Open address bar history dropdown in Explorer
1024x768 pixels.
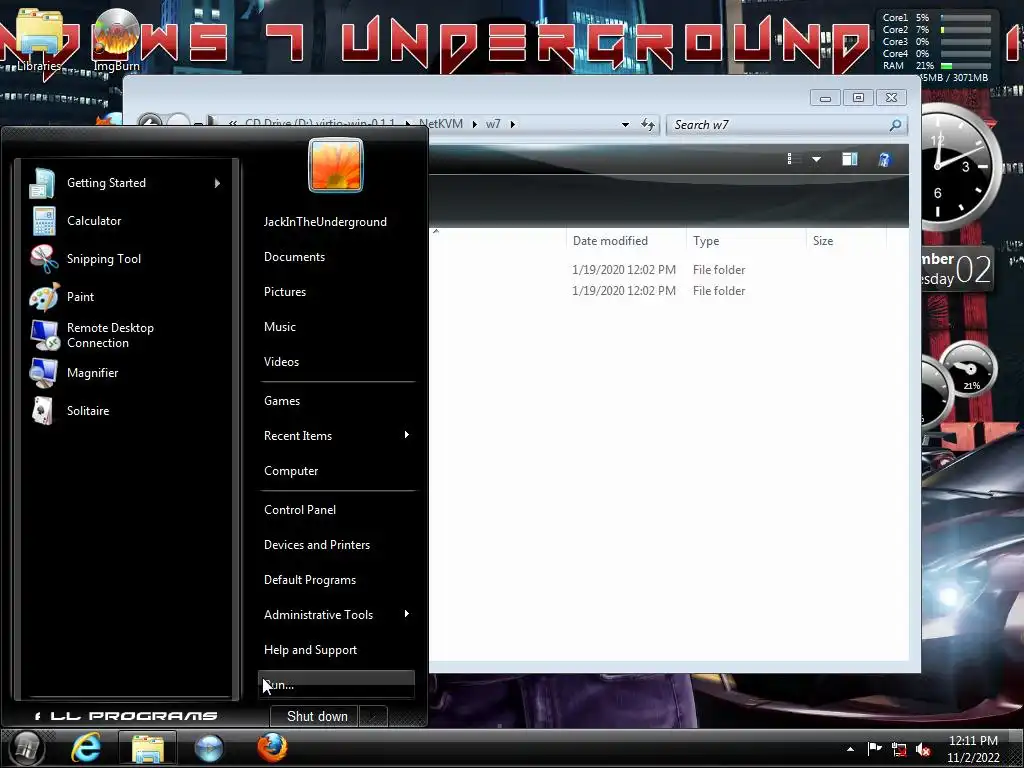(x=625, y=125)
